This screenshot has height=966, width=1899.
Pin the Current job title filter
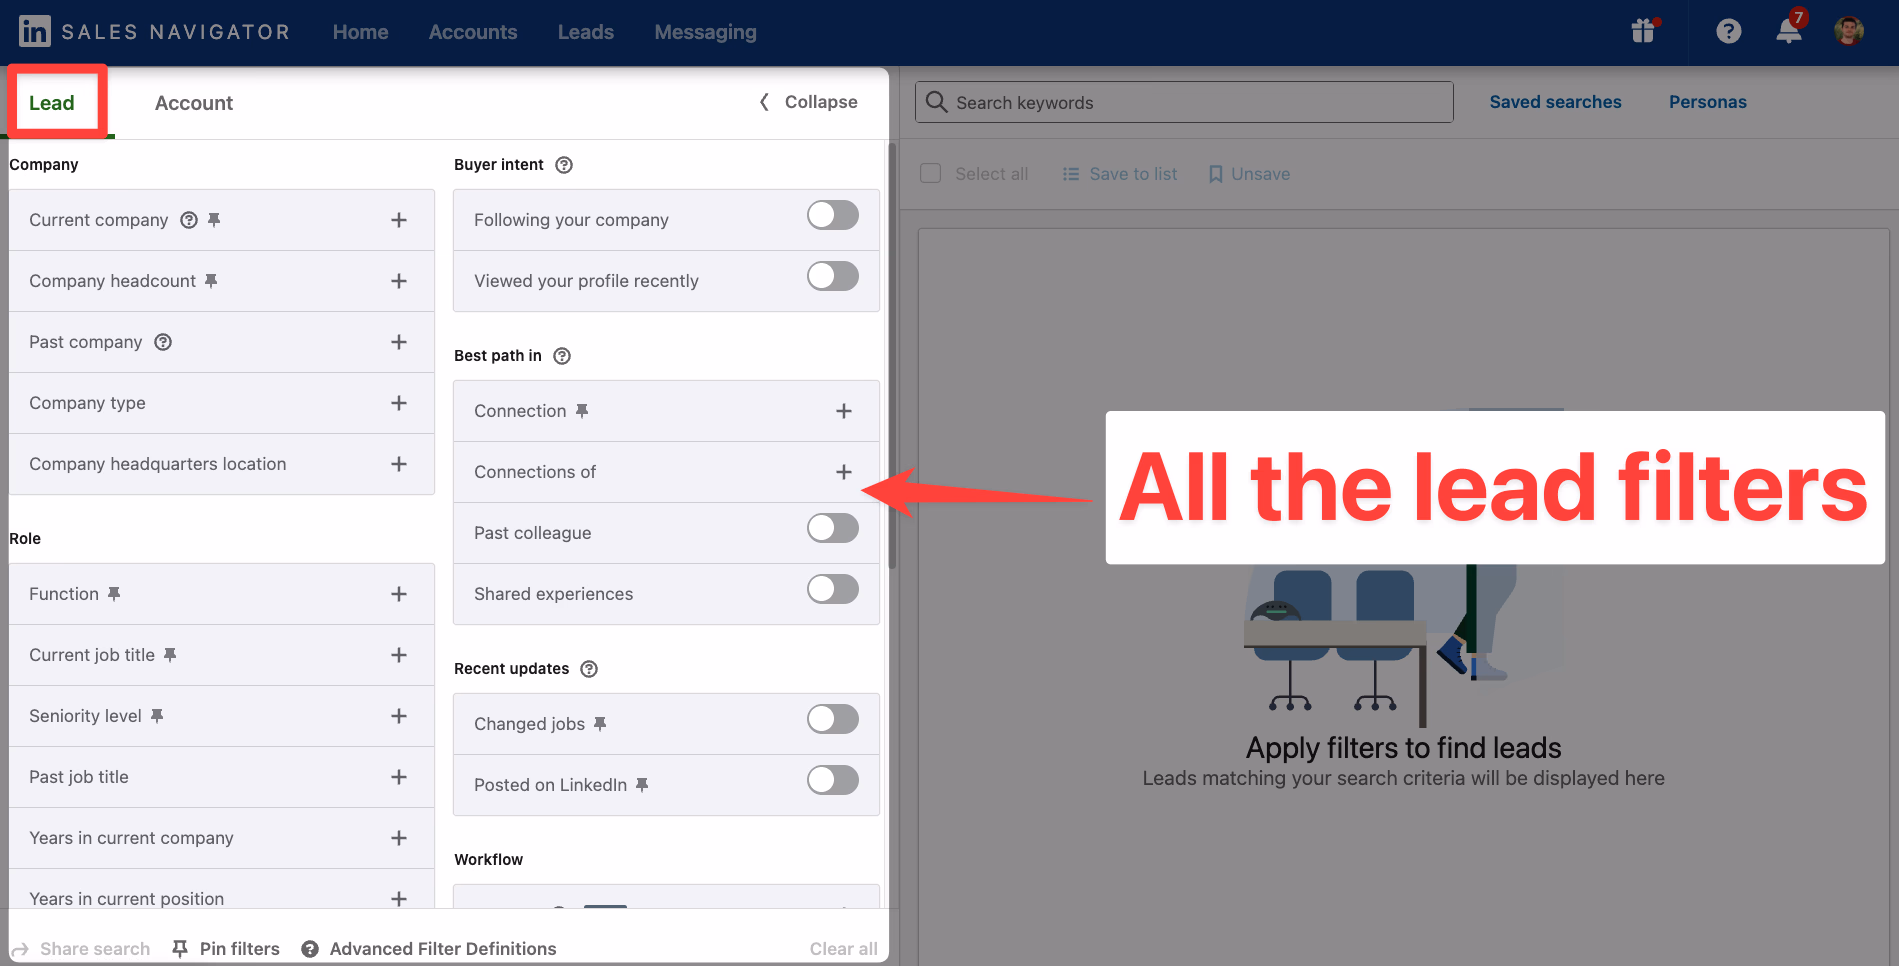170,655
